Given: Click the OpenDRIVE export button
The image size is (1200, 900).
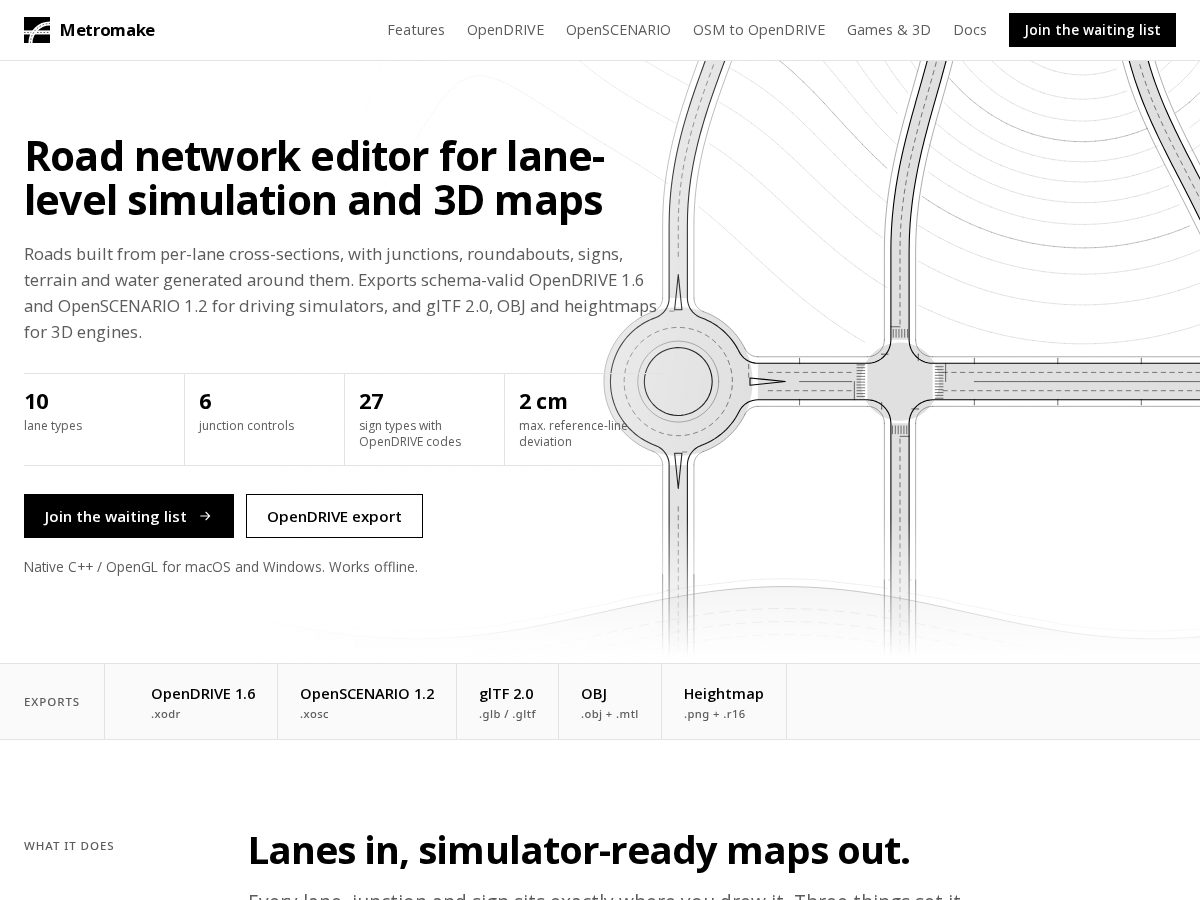Looking at the screenshot, I should tap(334, 516).
